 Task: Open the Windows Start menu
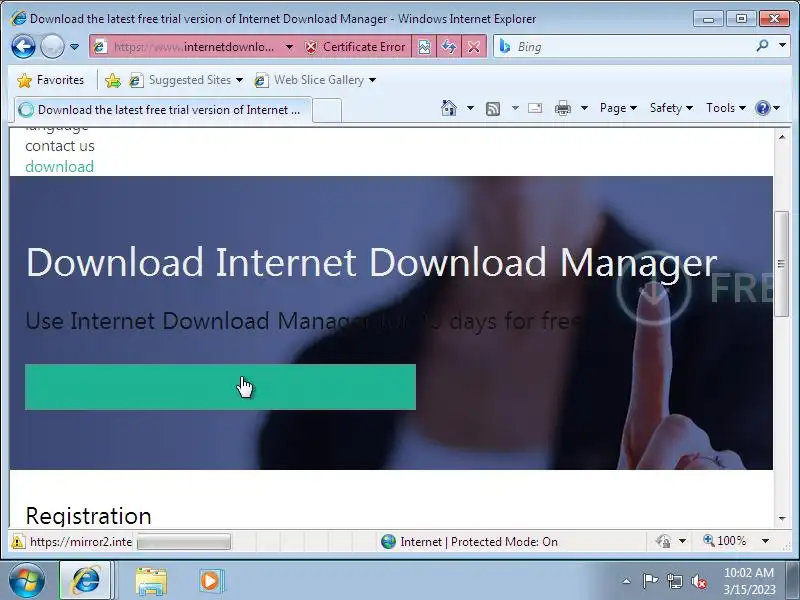(x=27, y=581)
